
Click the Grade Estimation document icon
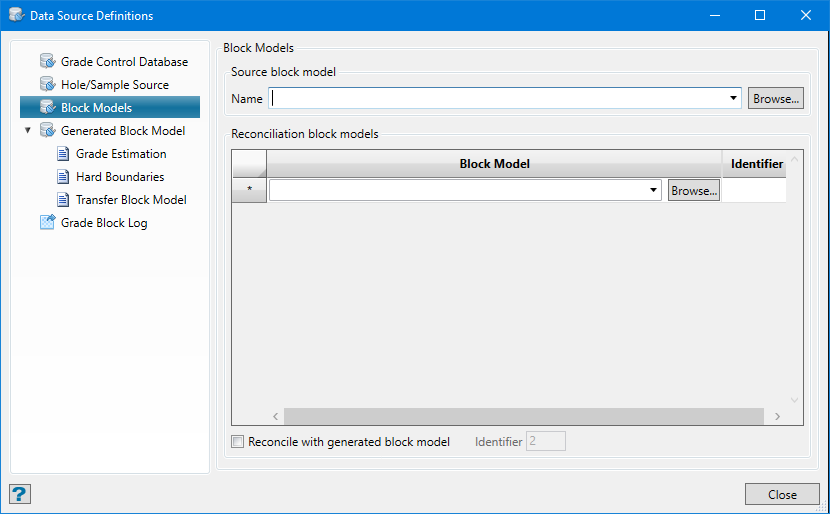64,154
